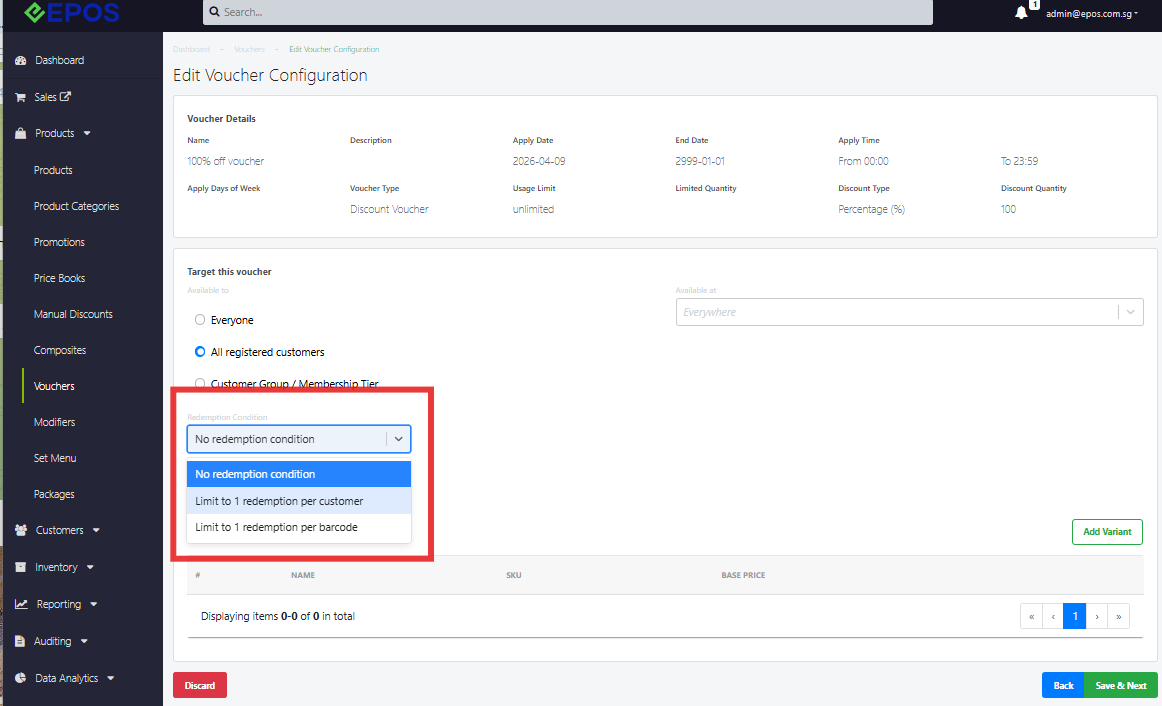
Task: Select the Everyone radio option
Action: 200,320
